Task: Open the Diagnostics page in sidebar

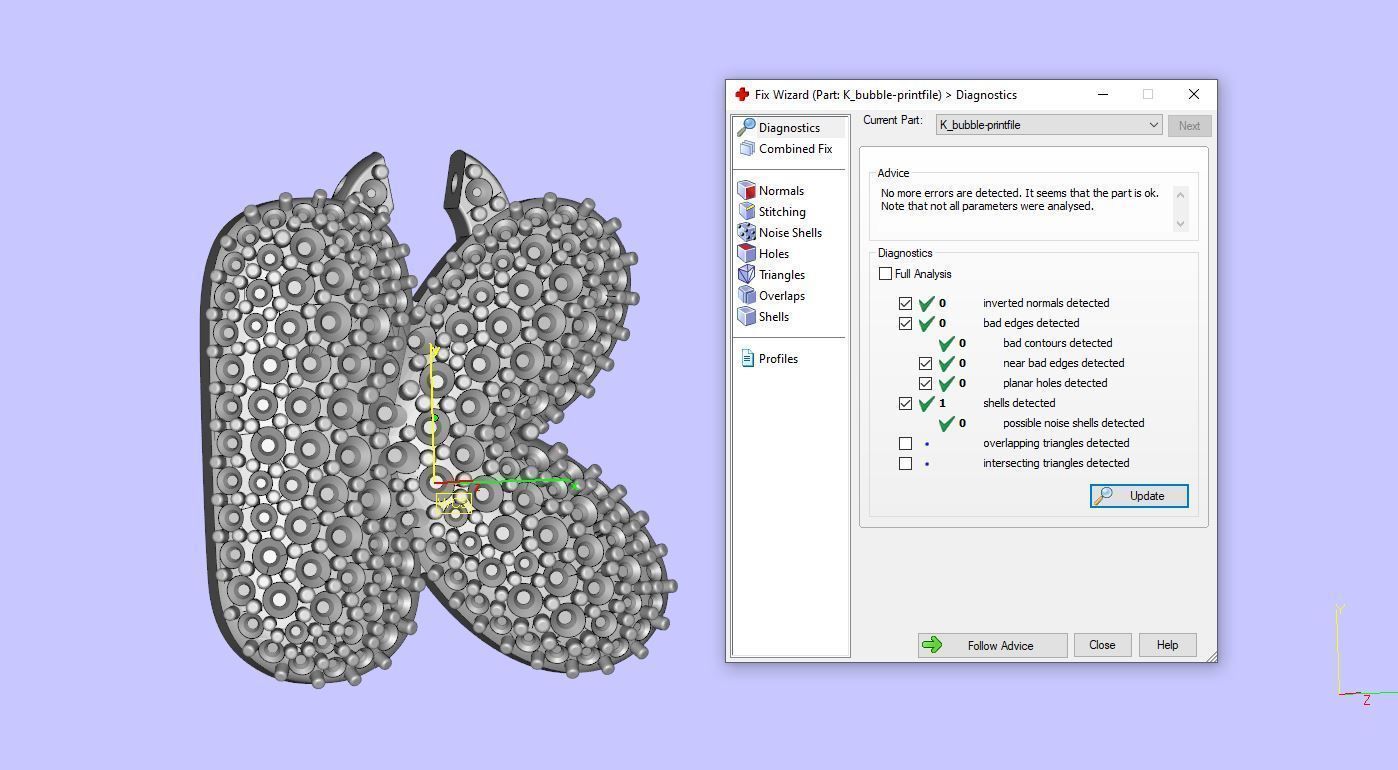Action: [x=789, y=127]
